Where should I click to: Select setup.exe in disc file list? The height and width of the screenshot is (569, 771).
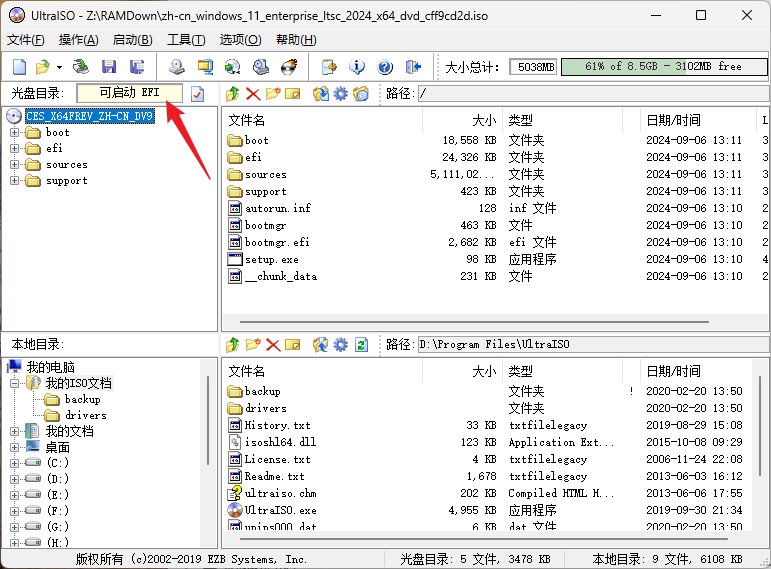tap(271, 259)
